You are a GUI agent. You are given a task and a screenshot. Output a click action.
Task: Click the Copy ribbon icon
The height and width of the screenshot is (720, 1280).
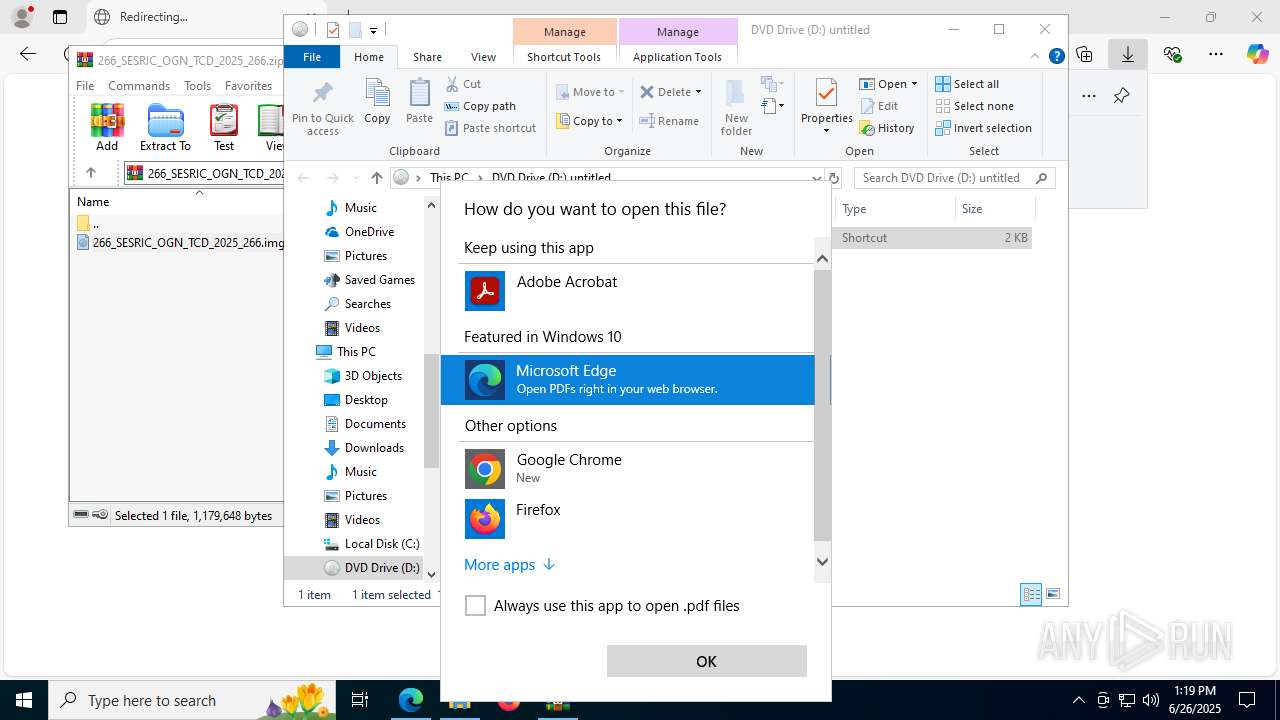[377, 102]
